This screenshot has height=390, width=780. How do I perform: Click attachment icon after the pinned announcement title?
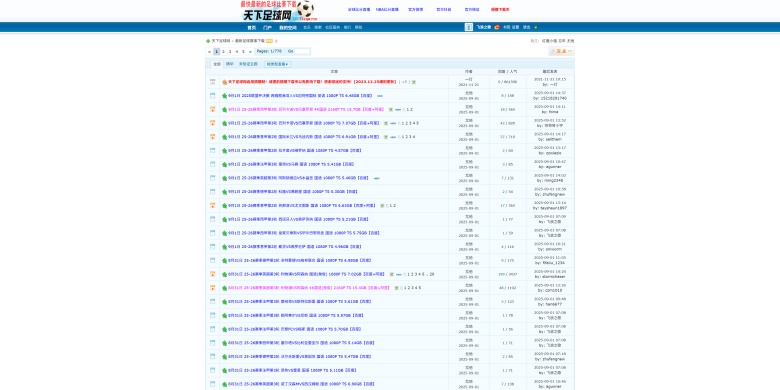[414, 82]
